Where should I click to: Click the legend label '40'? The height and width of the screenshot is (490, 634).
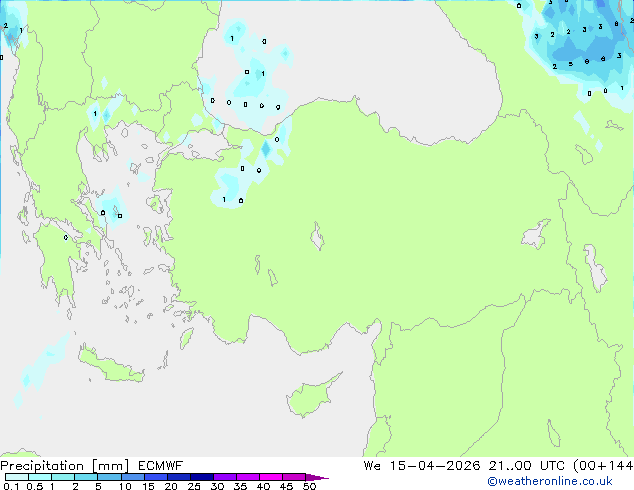coord(263,486)
